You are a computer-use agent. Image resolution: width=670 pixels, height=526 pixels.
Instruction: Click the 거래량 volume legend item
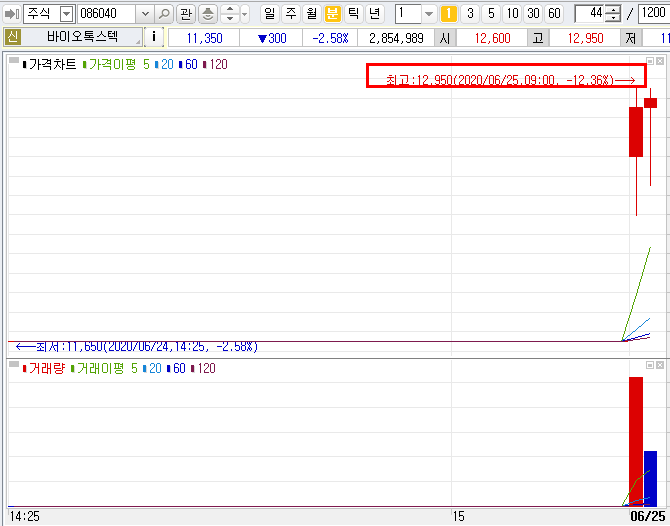[x=44, y=368]
